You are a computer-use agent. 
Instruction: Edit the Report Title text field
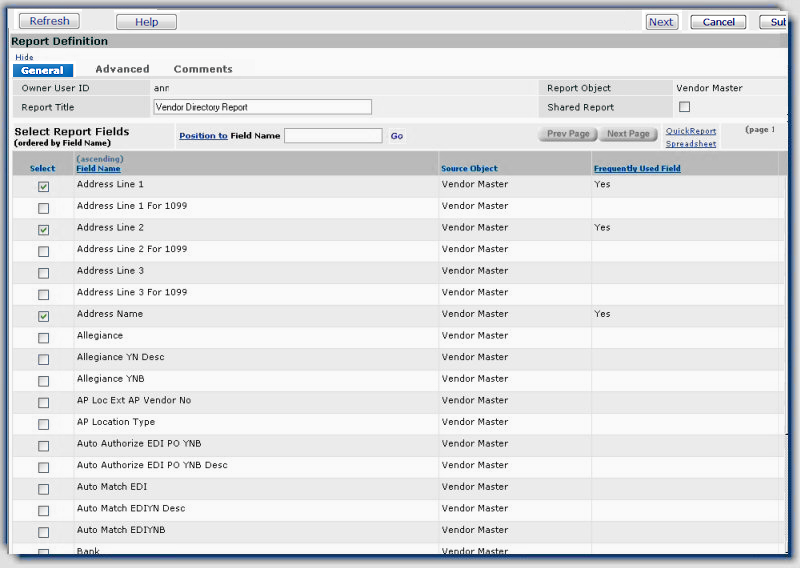tap(262, 107)
